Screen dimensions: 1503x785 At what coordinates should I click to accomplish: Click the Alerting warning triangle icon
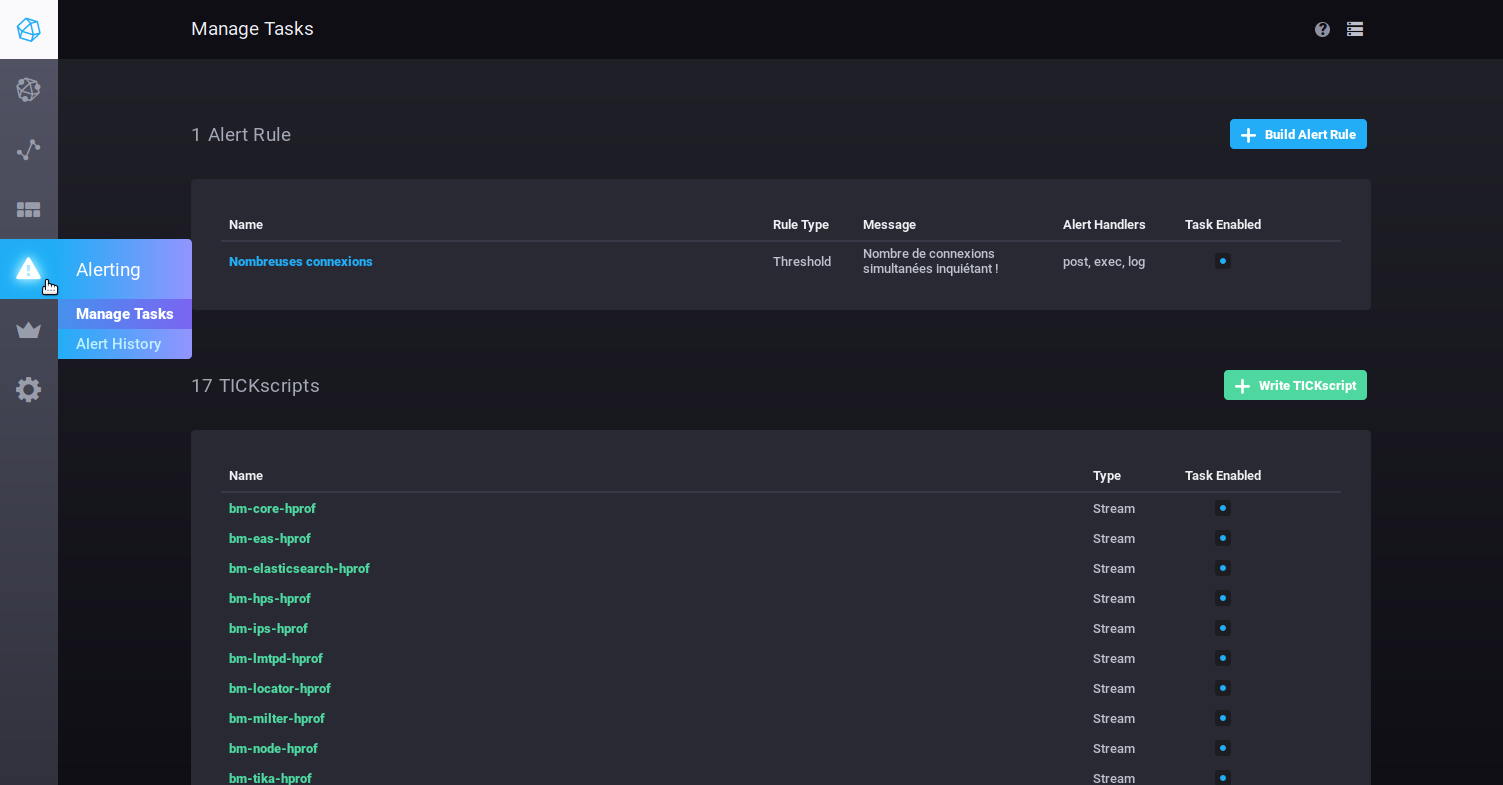(x=29, y=268)
